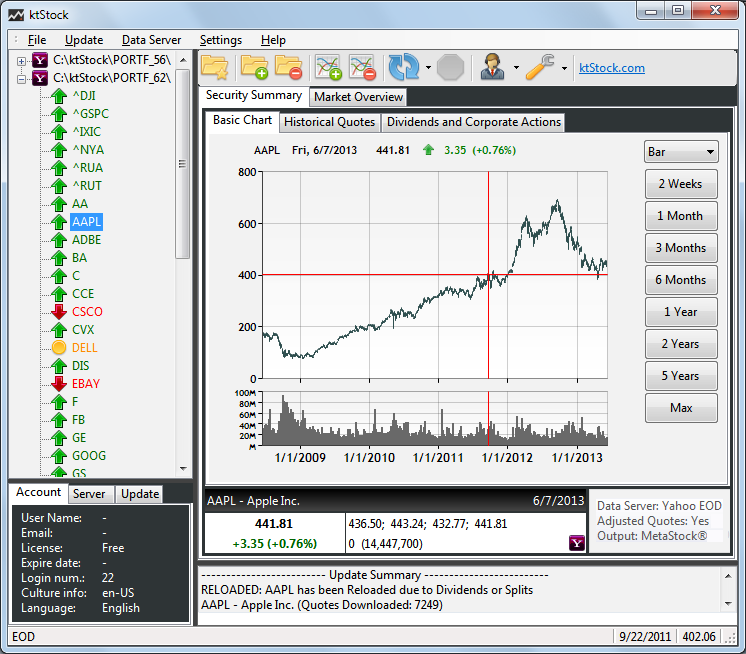Open the Data Server menu
The image size is (746, 654).
click(151, 40)
